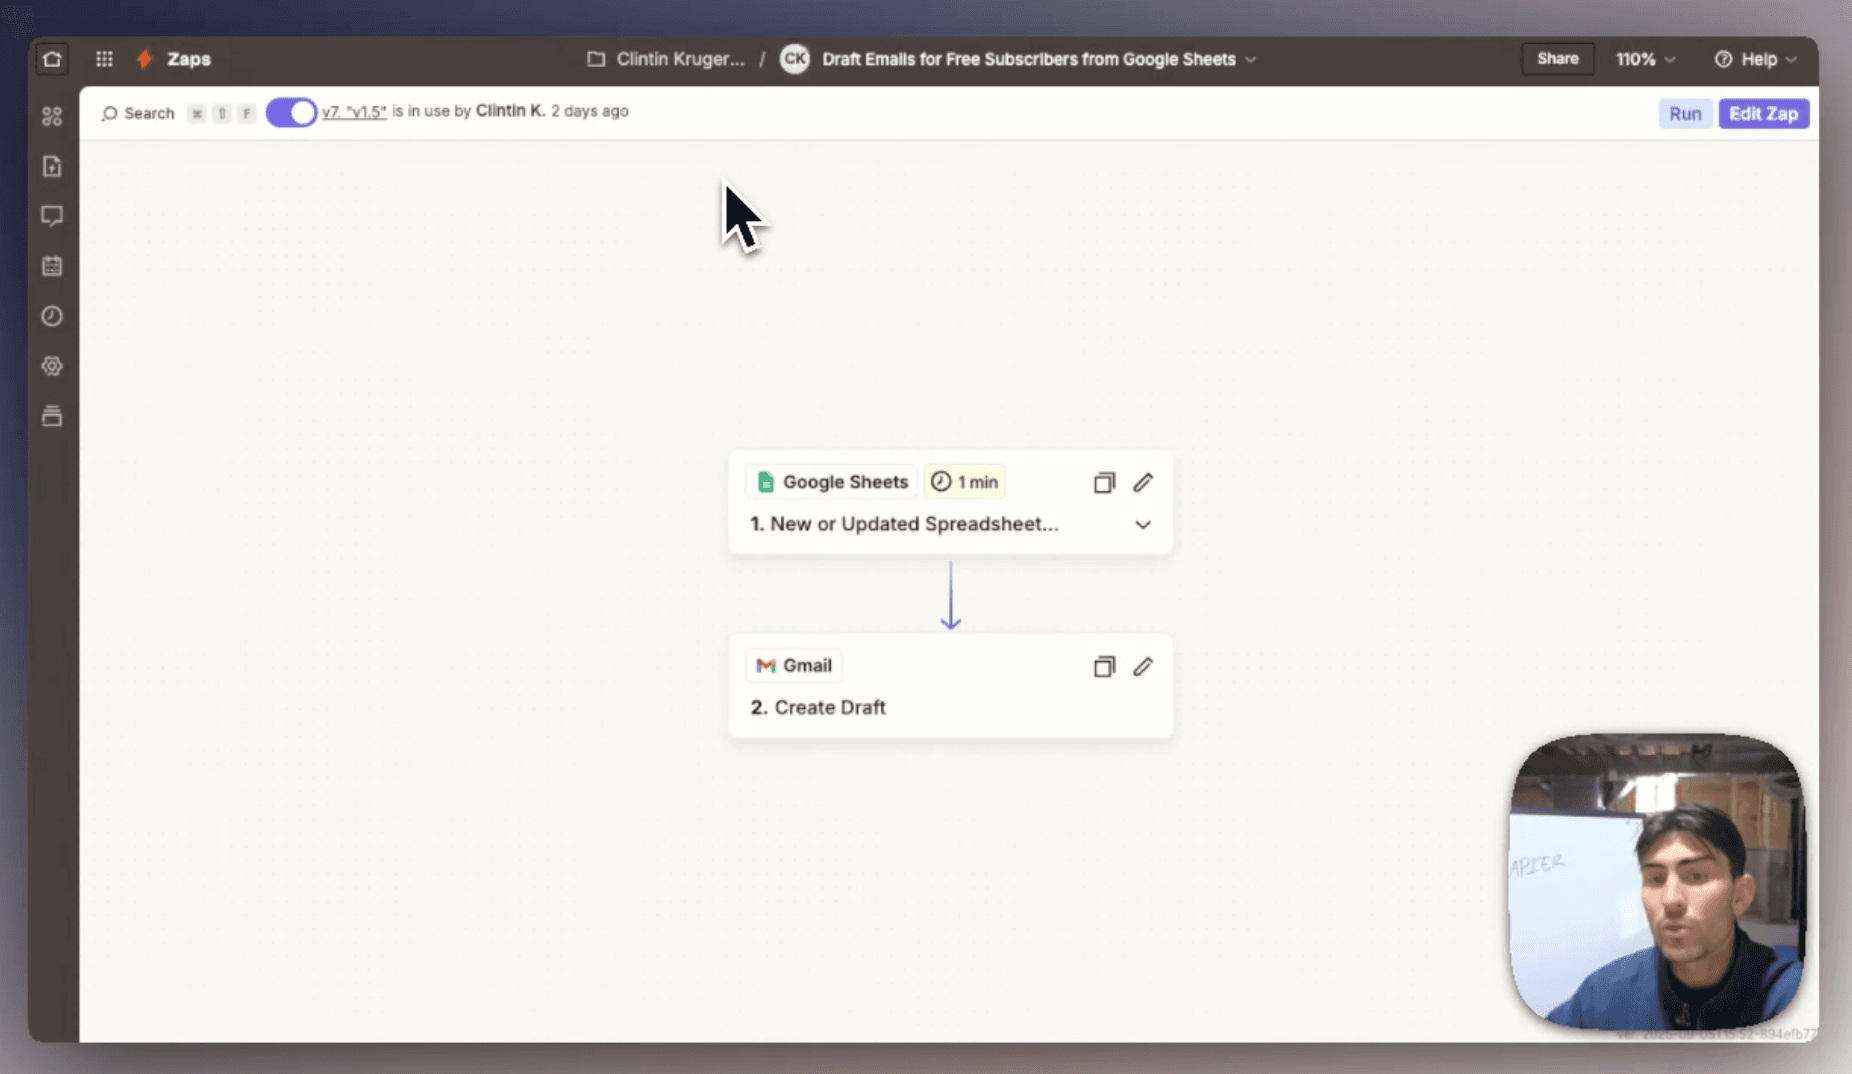Viewport: 1852px width, 1074px height.
Task: Go to Zaps section
Action: 188,59
